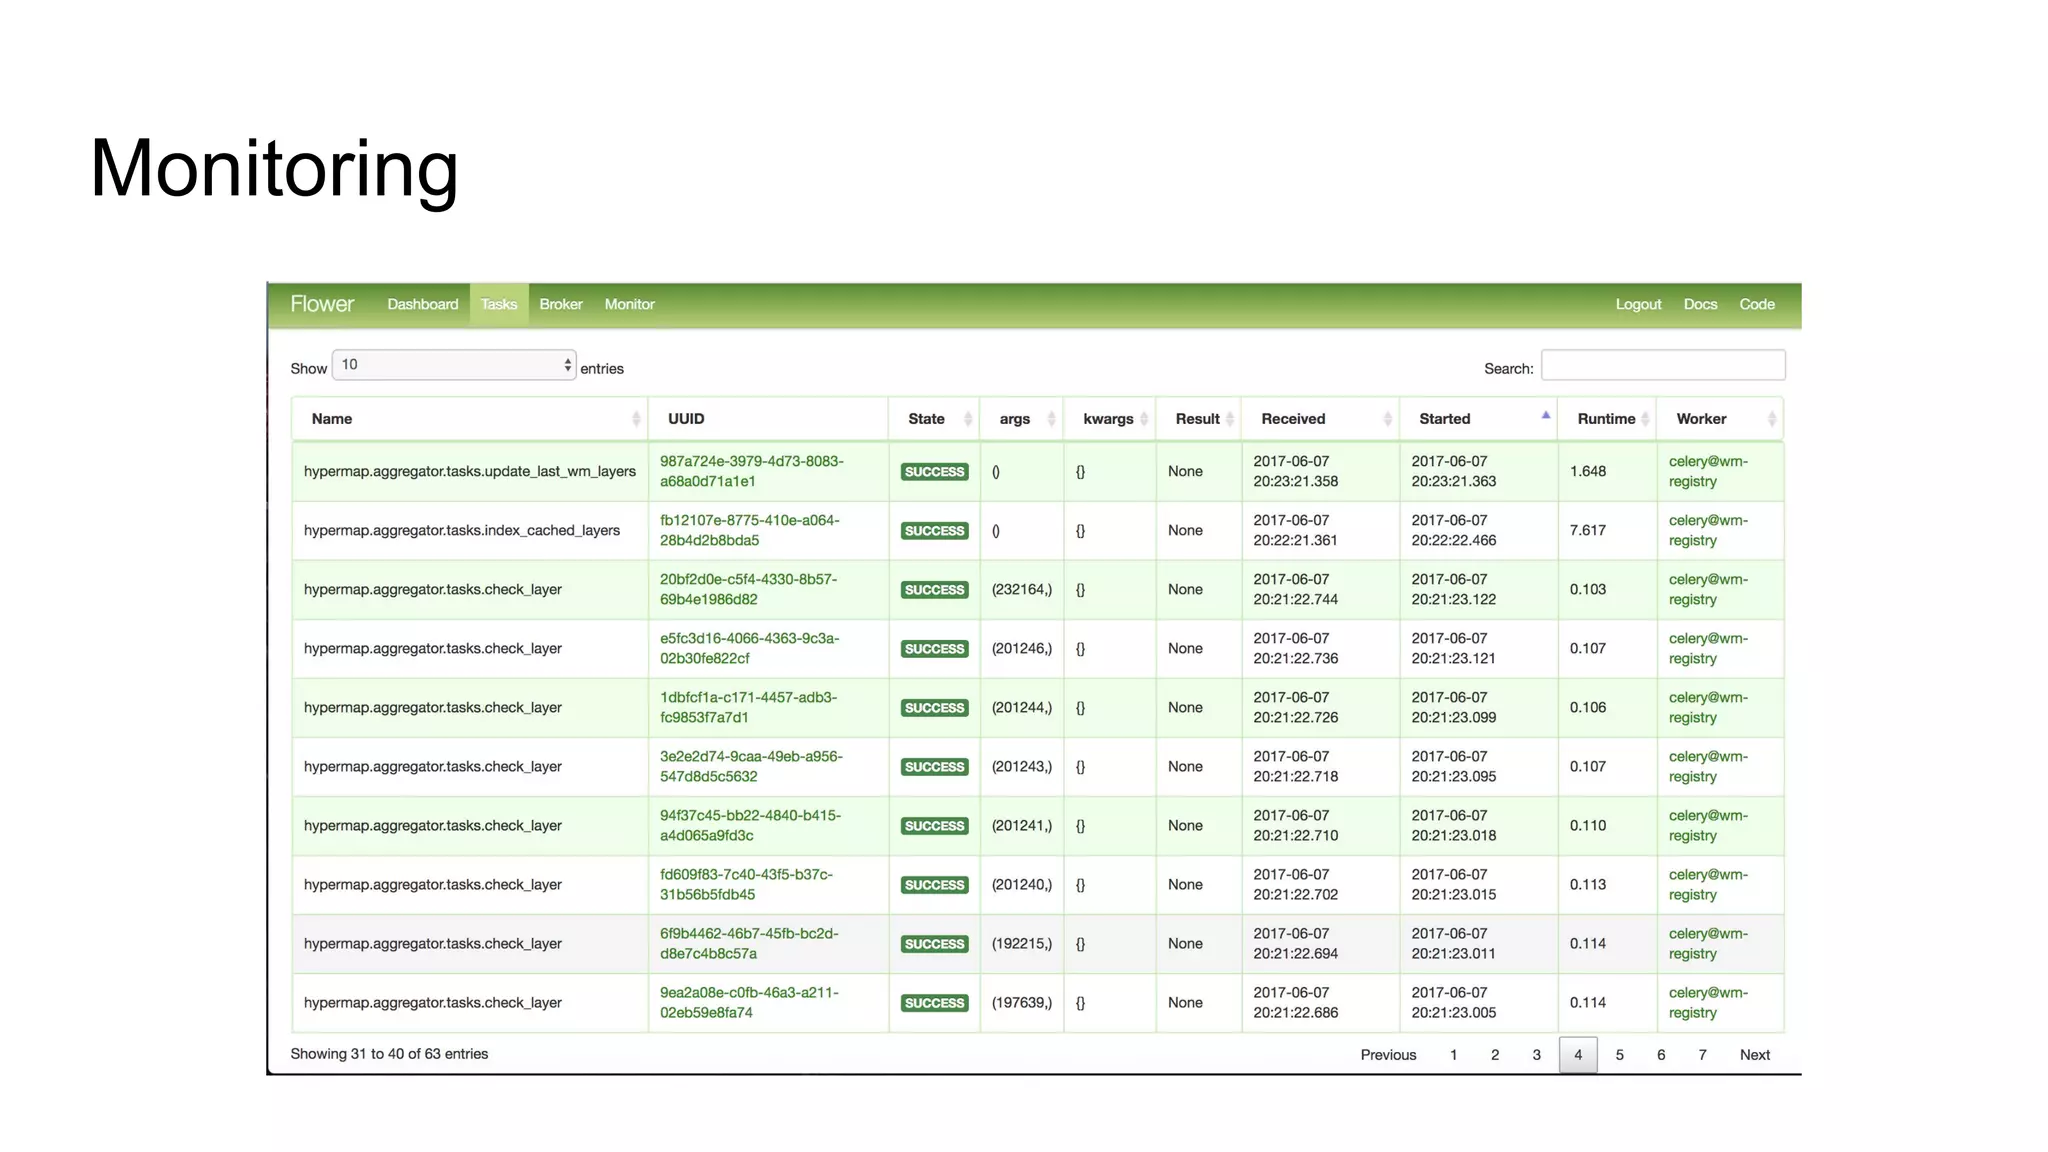Select the Tasks tab

499,304
